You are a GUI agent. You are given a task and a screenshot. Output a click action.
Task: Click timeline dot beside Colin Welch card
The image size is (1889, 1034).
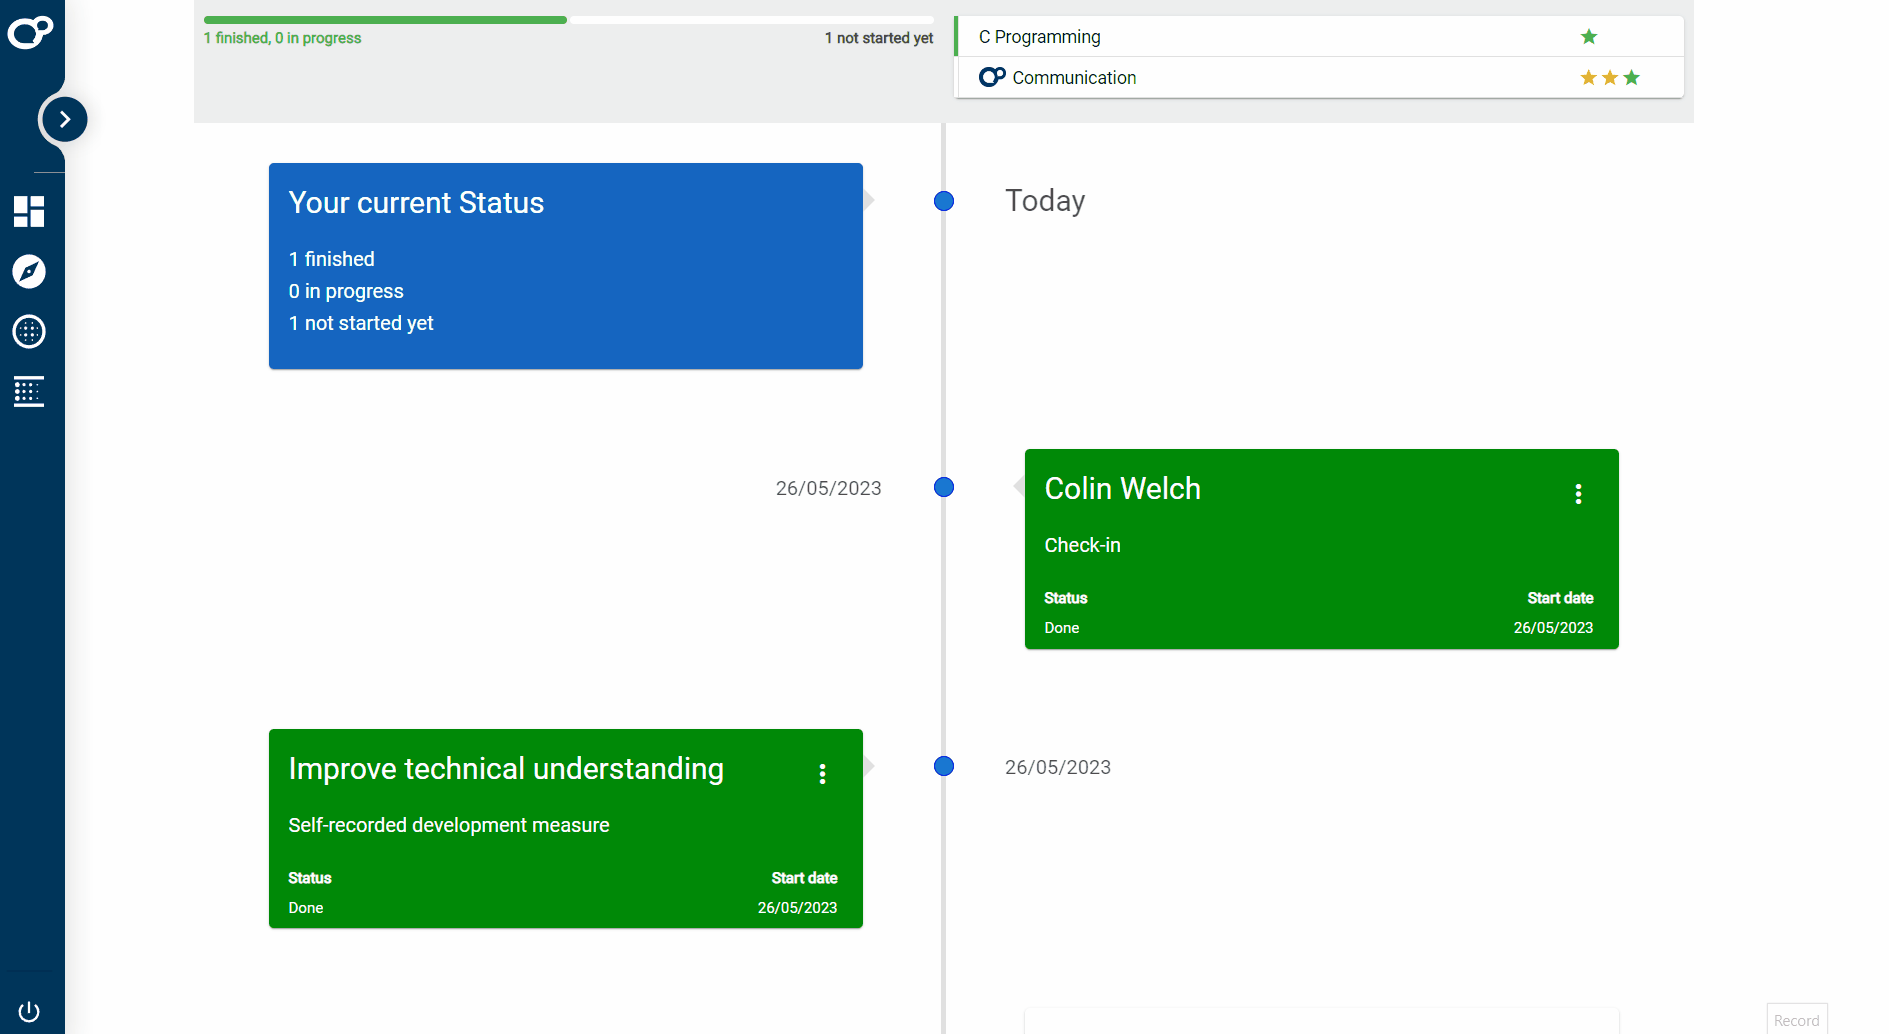(x=944, y=488)
